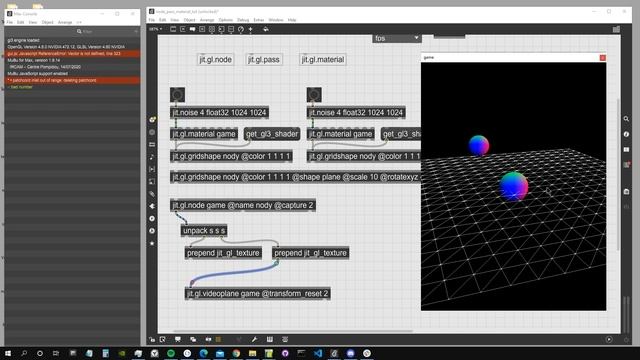Select the jit.gl.videoplane game object
Image resolution: width=640 pixels, height=360 pixels.
[258, 293]
